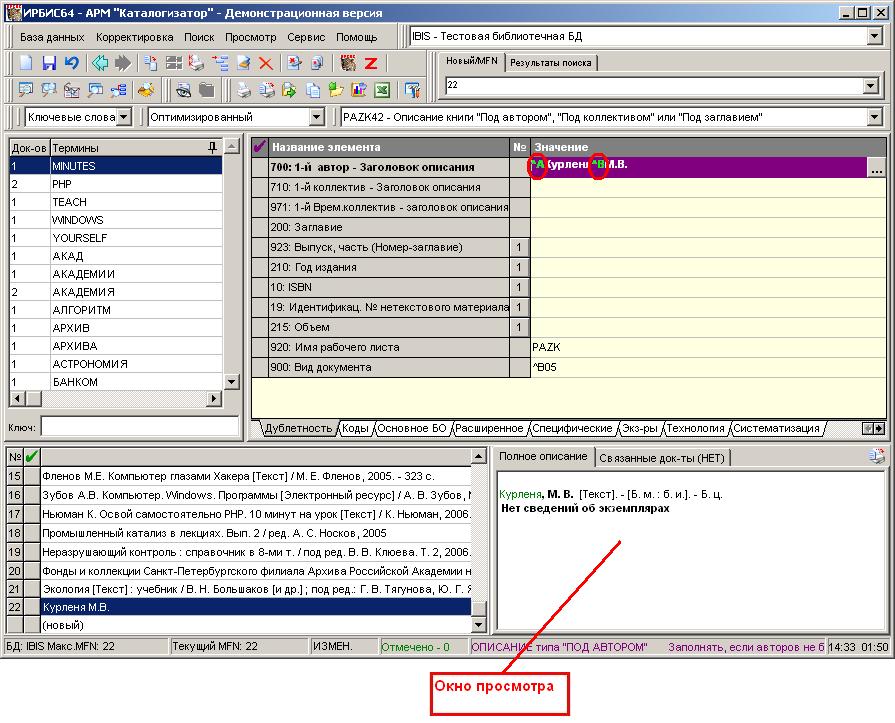Open the IBIS database selection dropdown
Viewport: 895px width, 723px height.
[874, 36]
